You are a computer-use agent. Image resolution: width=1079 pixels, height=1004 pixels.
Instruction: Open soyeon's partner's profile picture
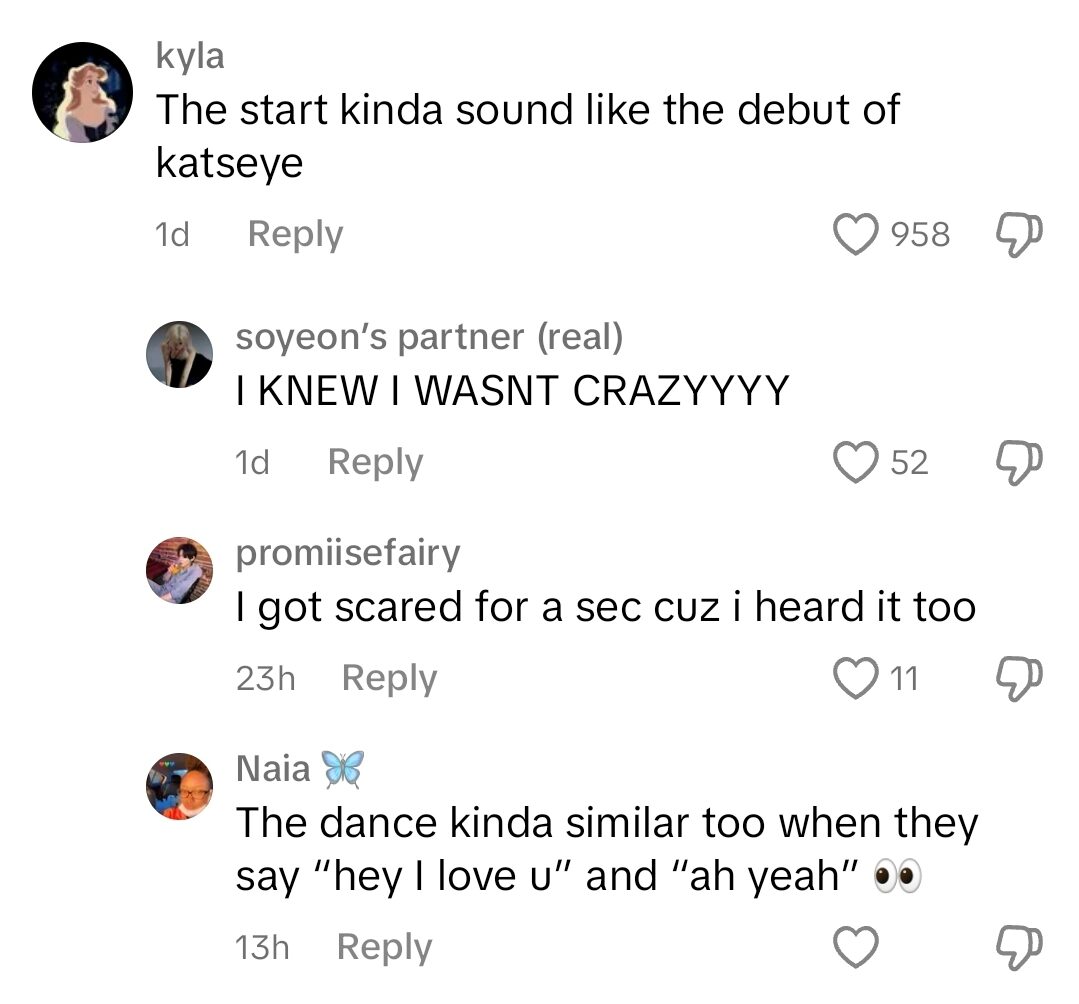pos(180,354)
